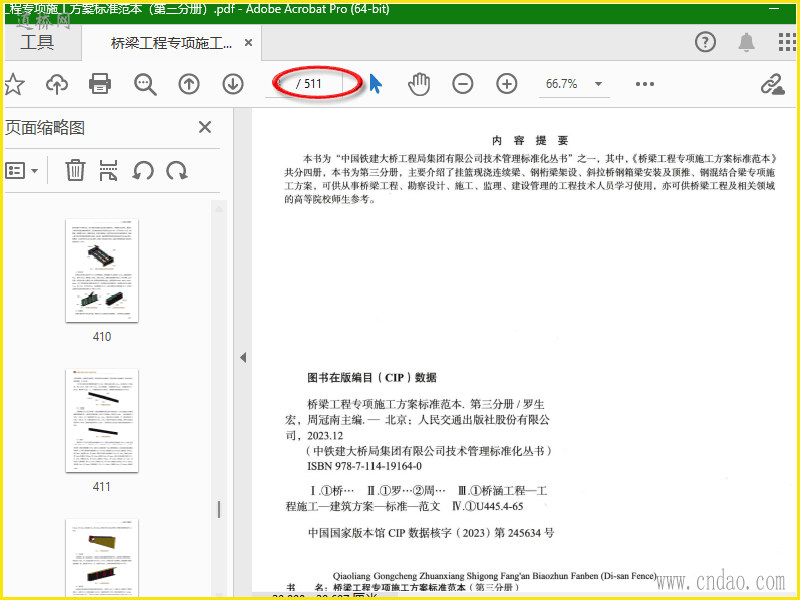Screen dimensions: 800x600
Task: Activate the selection arrow tool
Action: 376,84
